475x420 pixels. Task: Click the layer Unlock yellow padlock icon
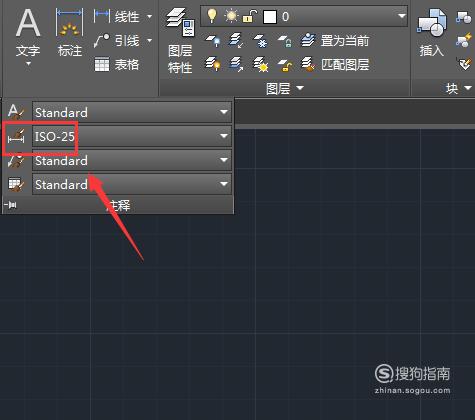[285, 65]
